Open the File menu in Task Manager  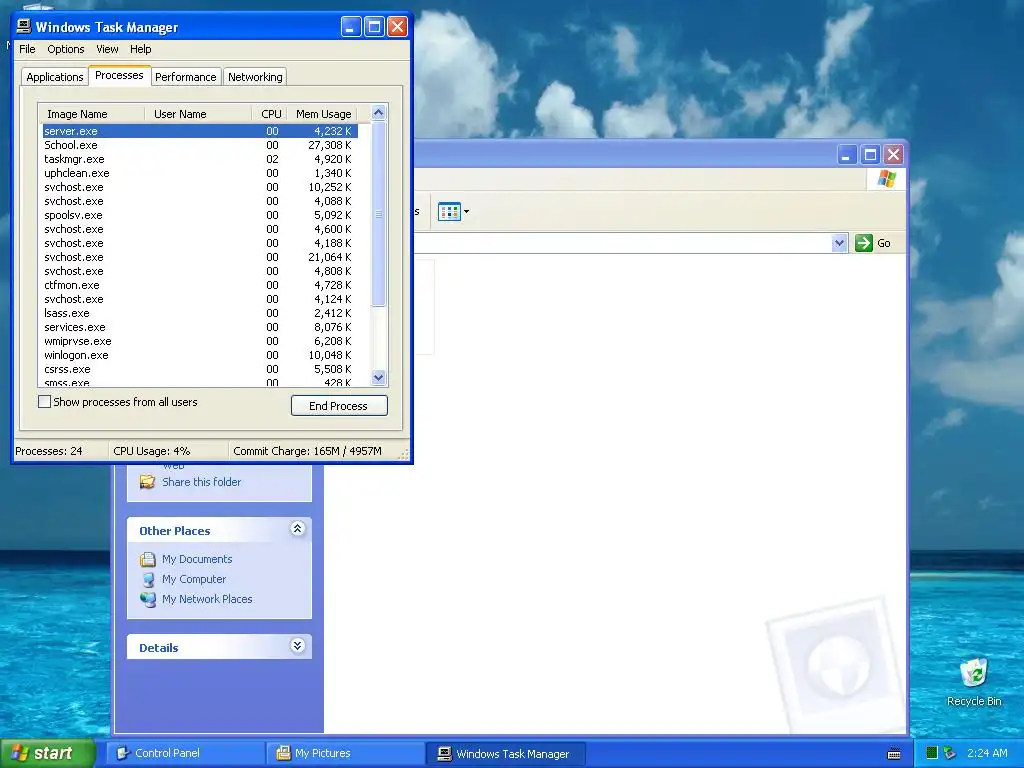27,49
